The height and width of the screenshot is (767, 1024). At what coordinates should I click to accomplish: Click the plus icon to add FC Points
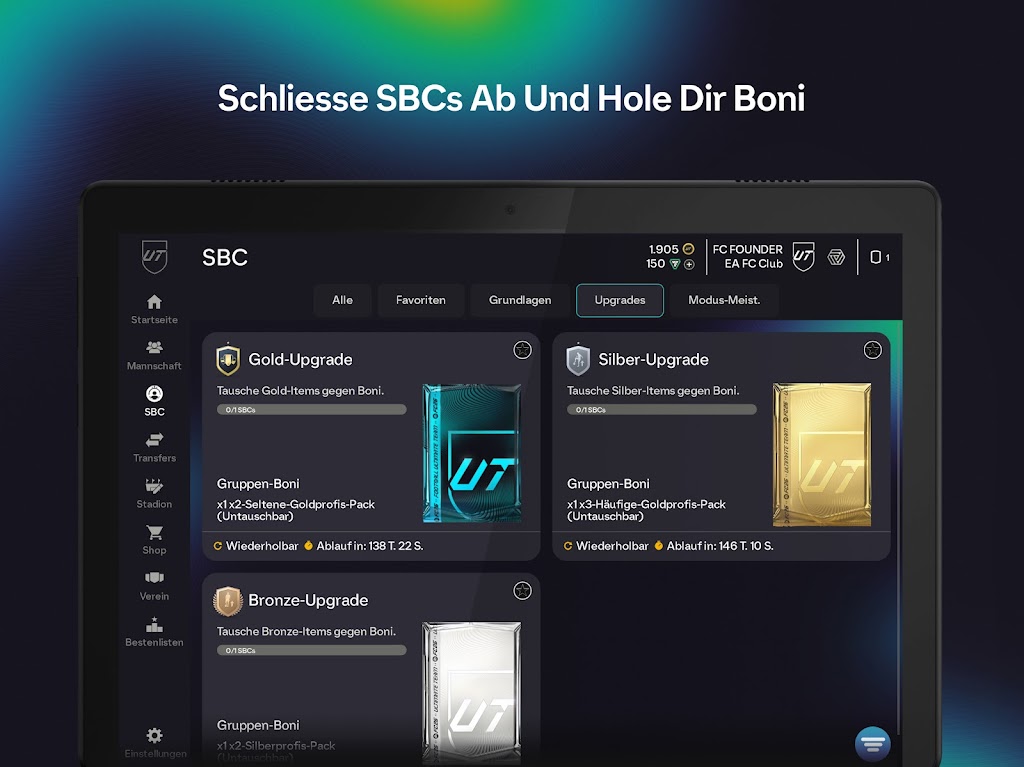click(x=689, y=265)
